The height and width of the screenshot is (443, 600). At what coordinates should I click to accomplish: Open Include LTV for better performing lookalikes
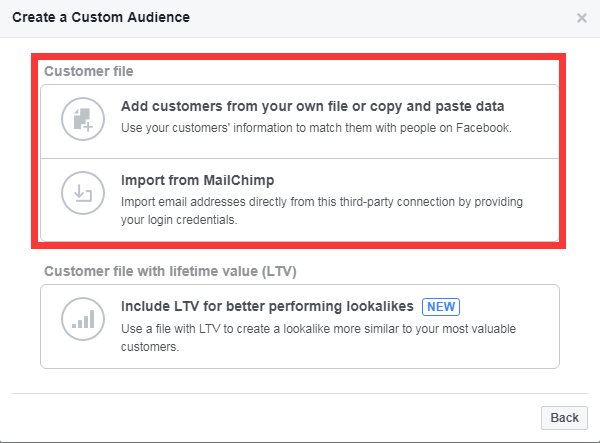(x=300, y=326)
